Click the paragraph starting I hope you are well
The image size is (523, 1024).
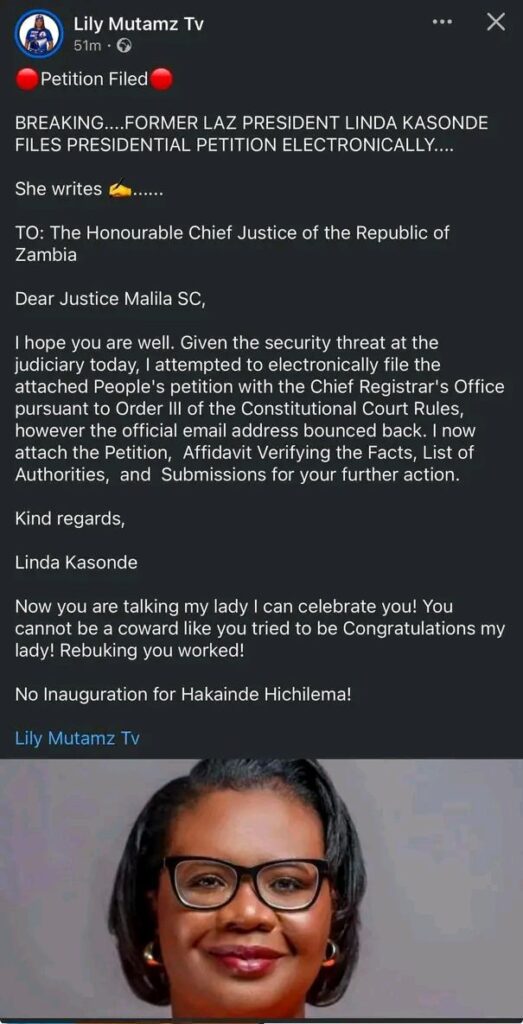click(x=259, y=409)
